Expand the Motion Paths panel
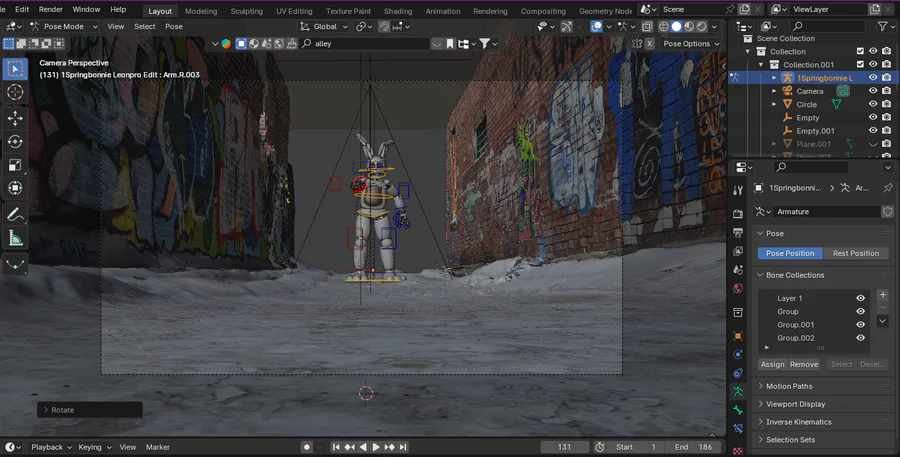The image size is (900, 457). 789,386
